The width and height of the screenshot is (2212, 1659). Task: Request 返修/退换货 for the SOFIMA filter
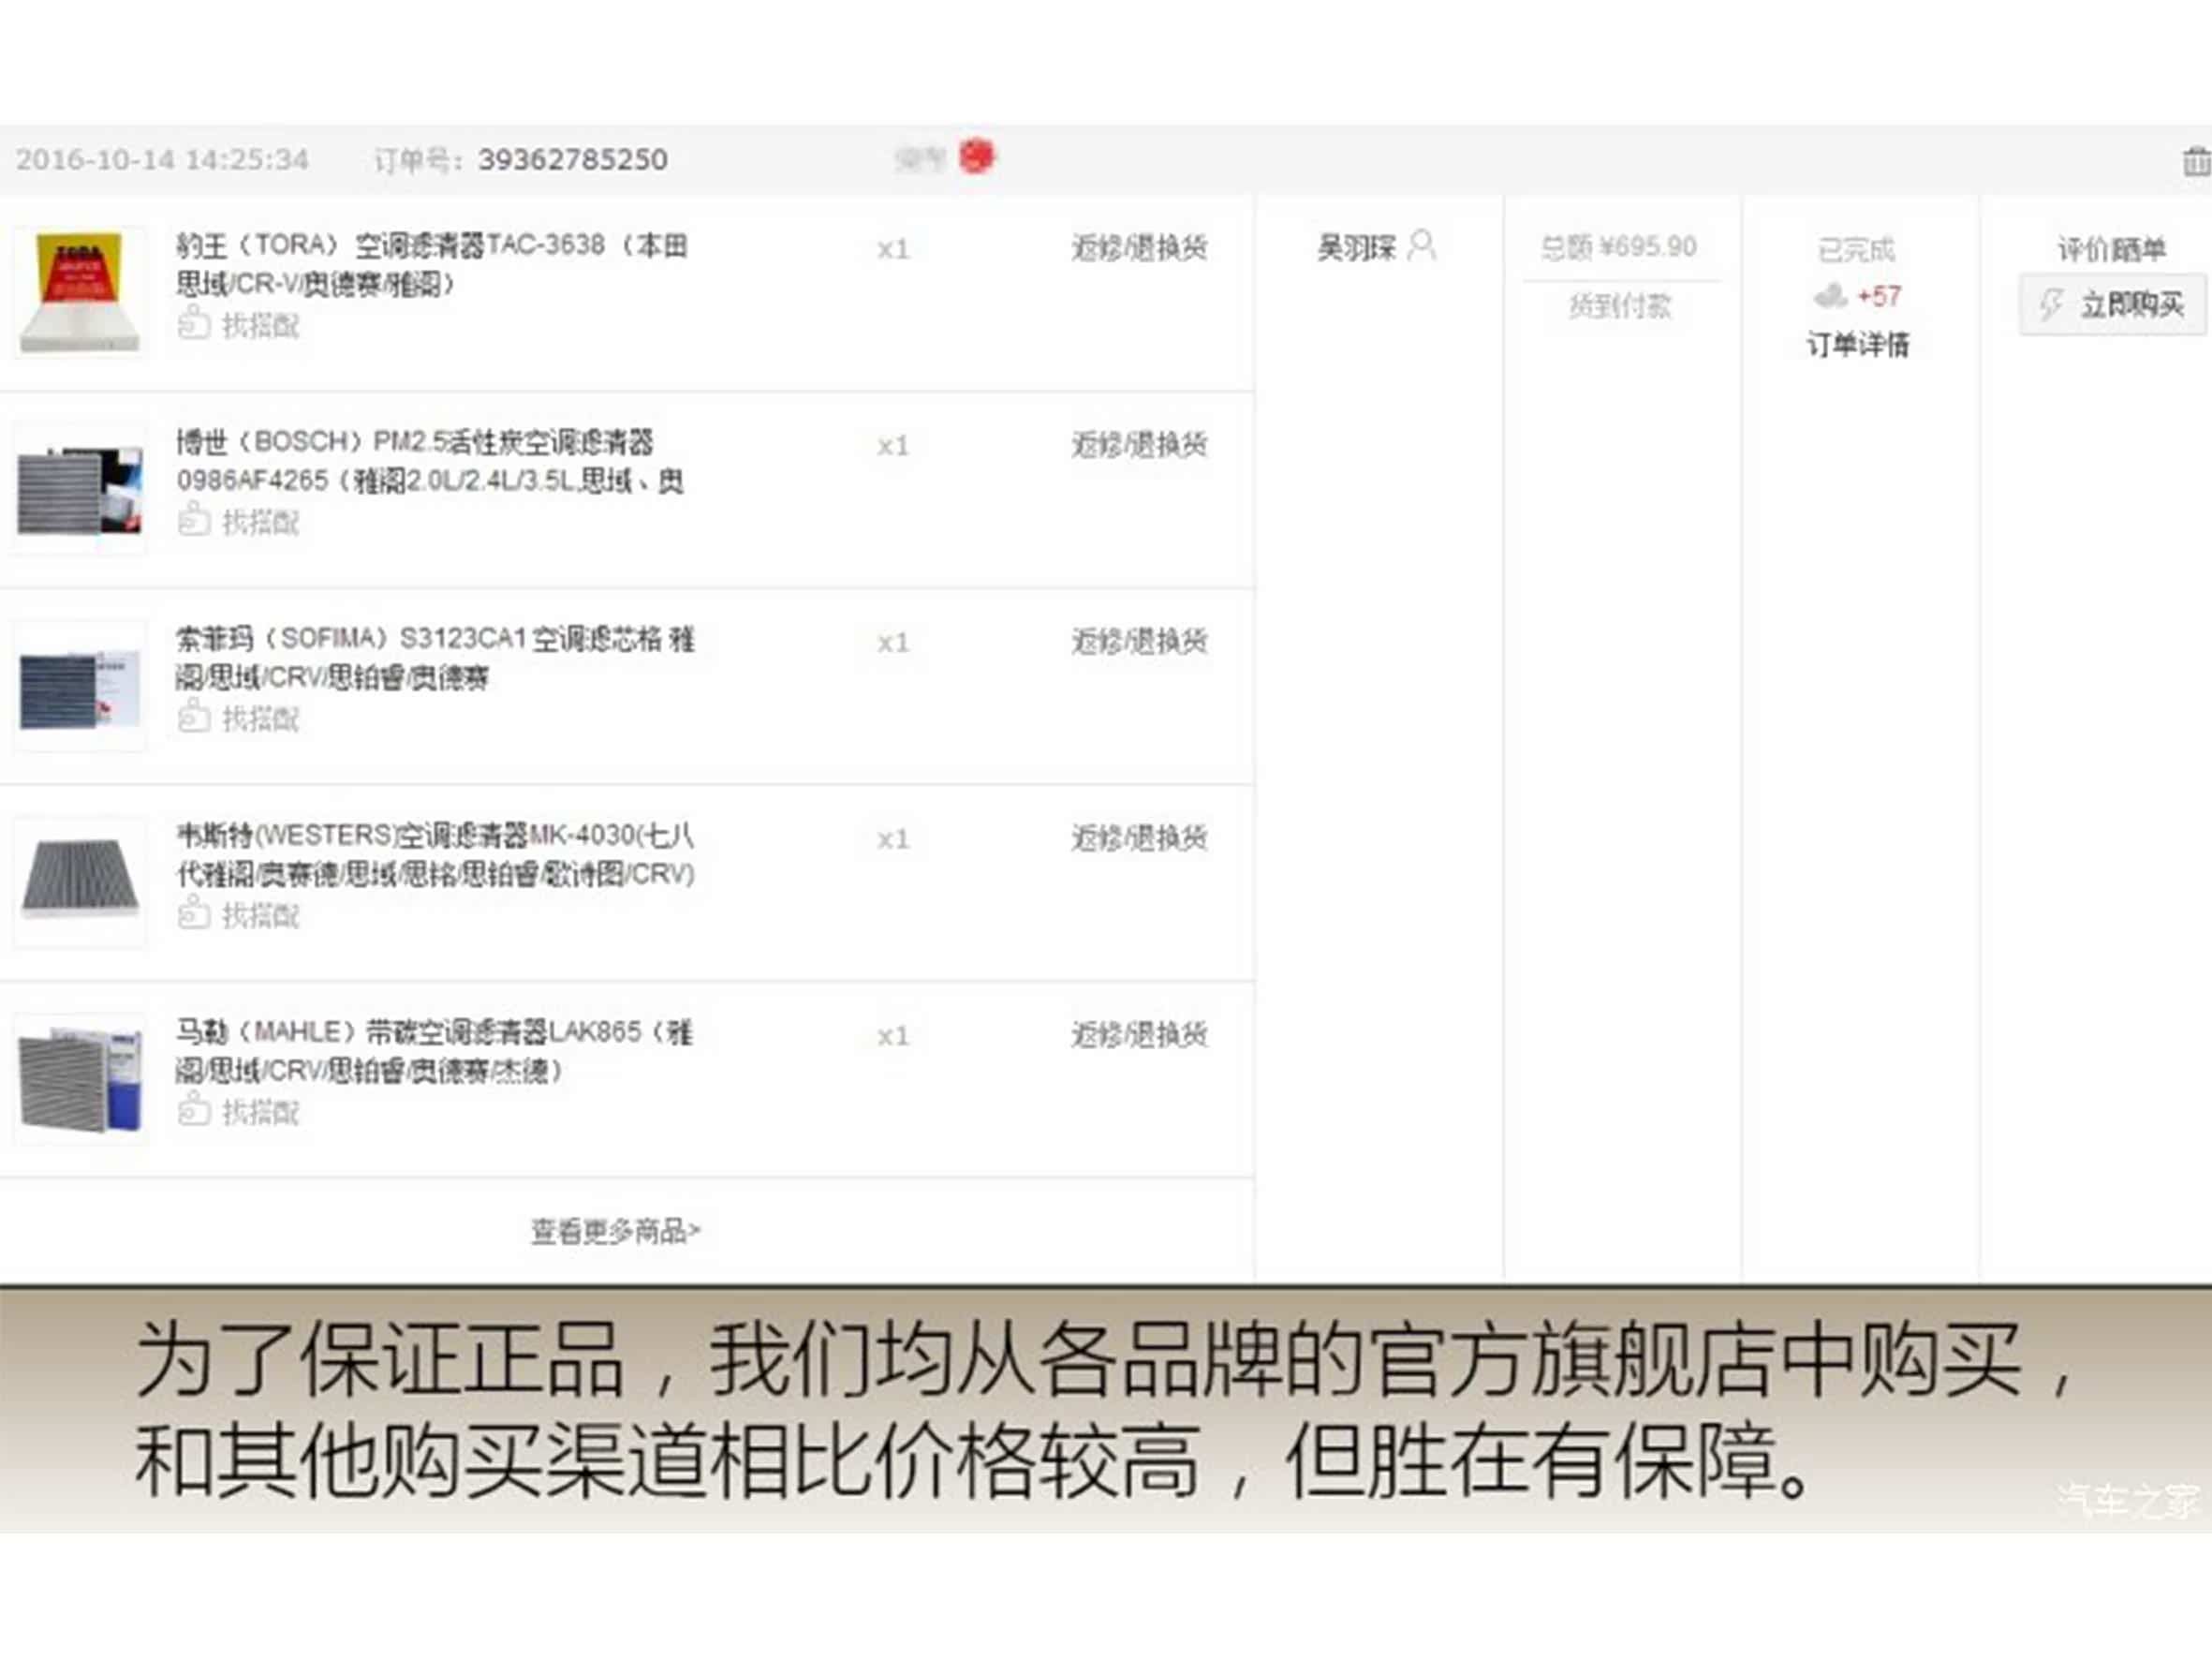[x=1139, y=641]
